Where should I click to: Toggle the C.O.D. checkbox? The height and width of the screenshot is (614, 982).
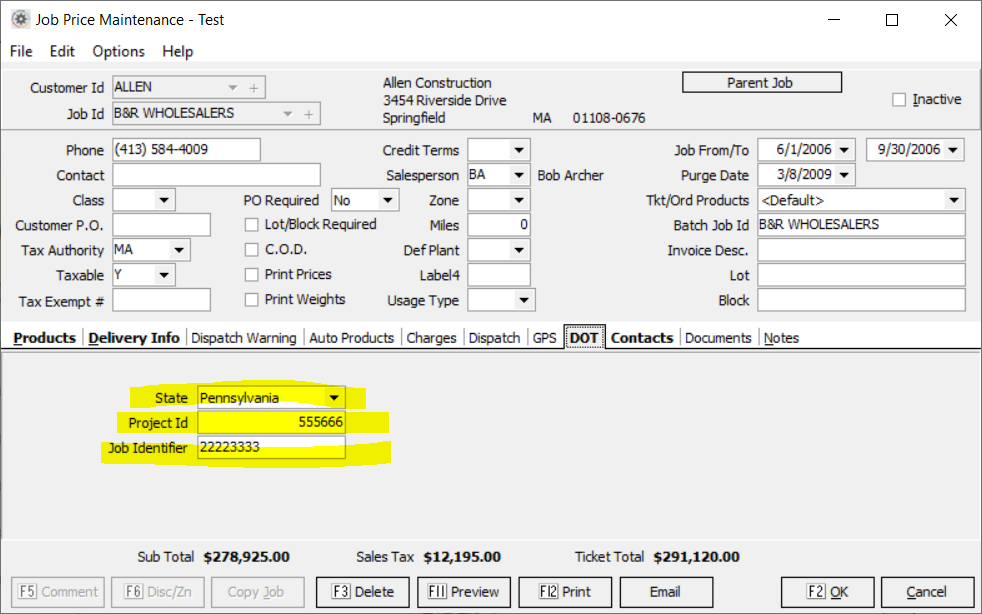point(252,250)
